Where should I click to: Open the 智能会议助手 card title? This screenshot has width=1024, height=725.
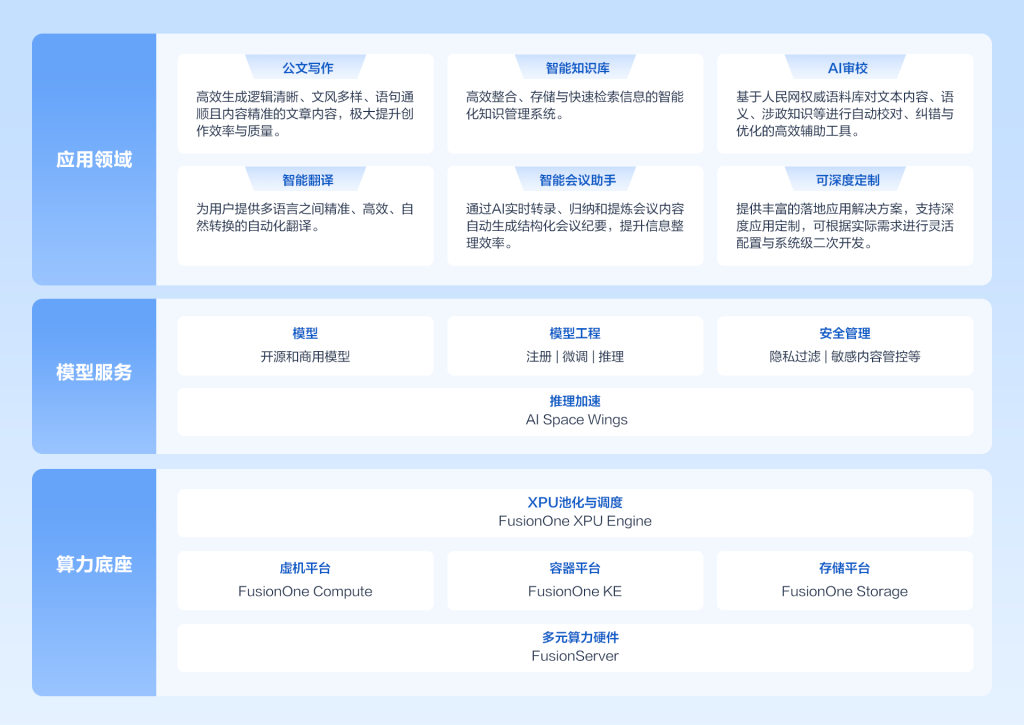click(575, 180)
